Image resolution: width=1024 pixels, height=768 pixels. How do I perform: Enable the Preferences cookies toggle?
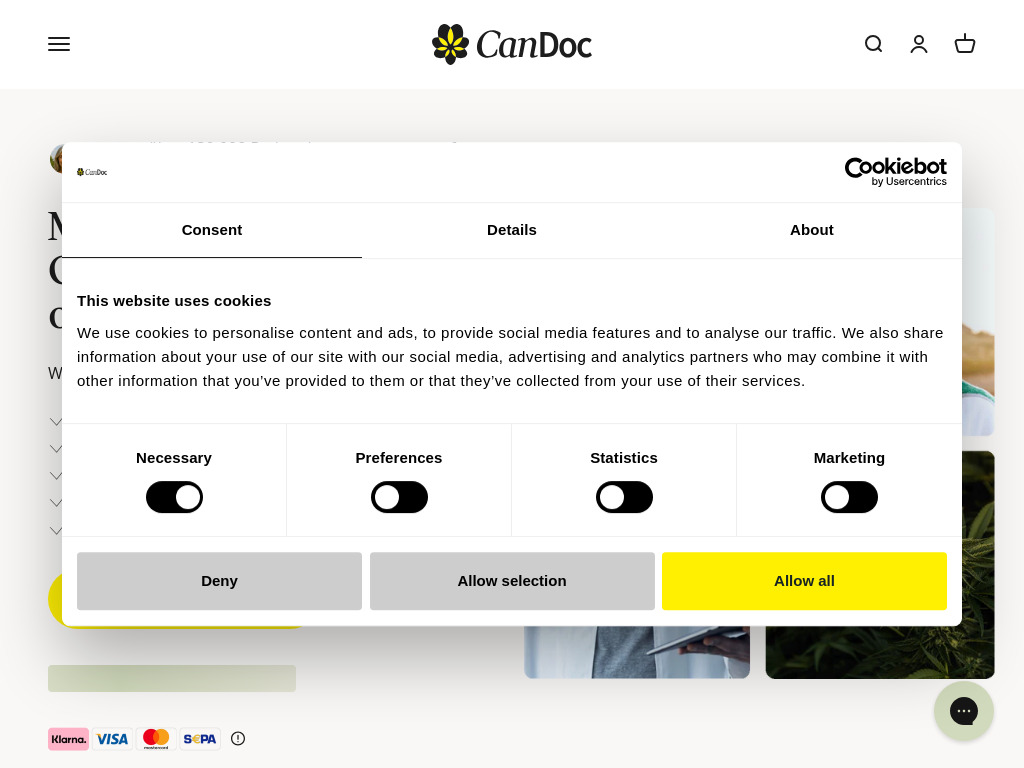click(x=399, y=497)
